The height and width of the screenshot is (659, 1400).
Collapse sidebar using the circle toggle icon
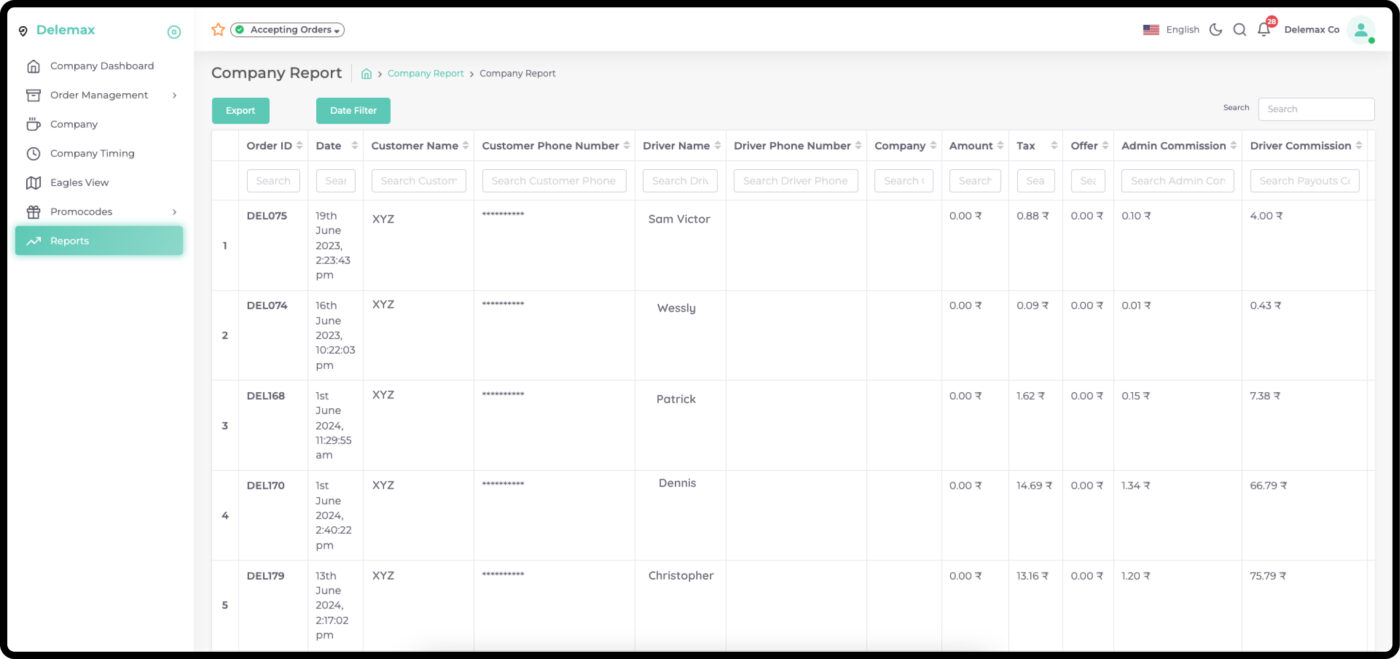[x=174, y=32]
